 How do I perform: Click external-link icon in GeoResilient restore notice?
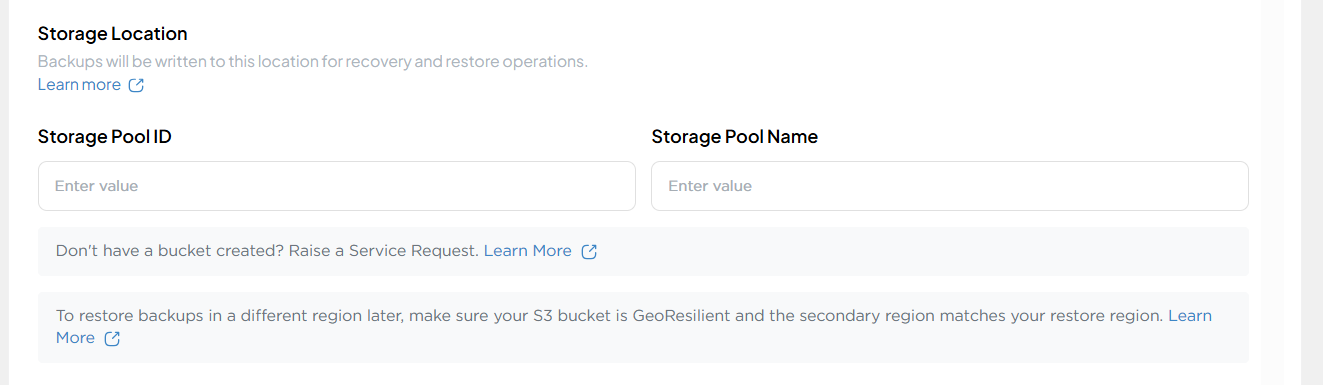[x=113, y=339]
